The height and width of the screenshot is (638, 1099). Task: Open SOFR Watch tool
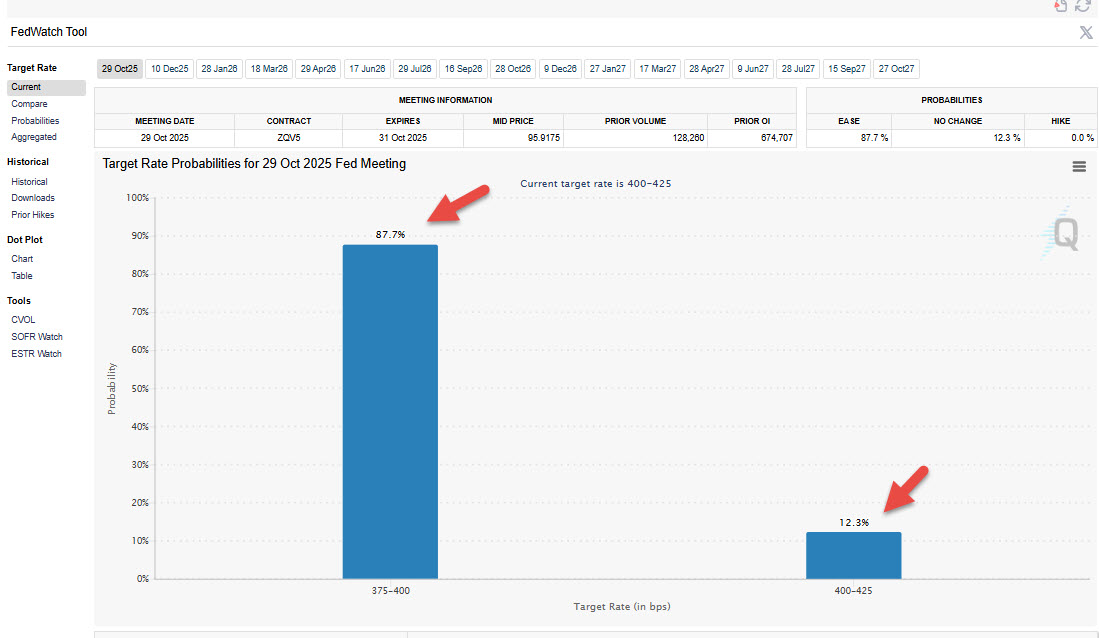[x=36, y=337]
